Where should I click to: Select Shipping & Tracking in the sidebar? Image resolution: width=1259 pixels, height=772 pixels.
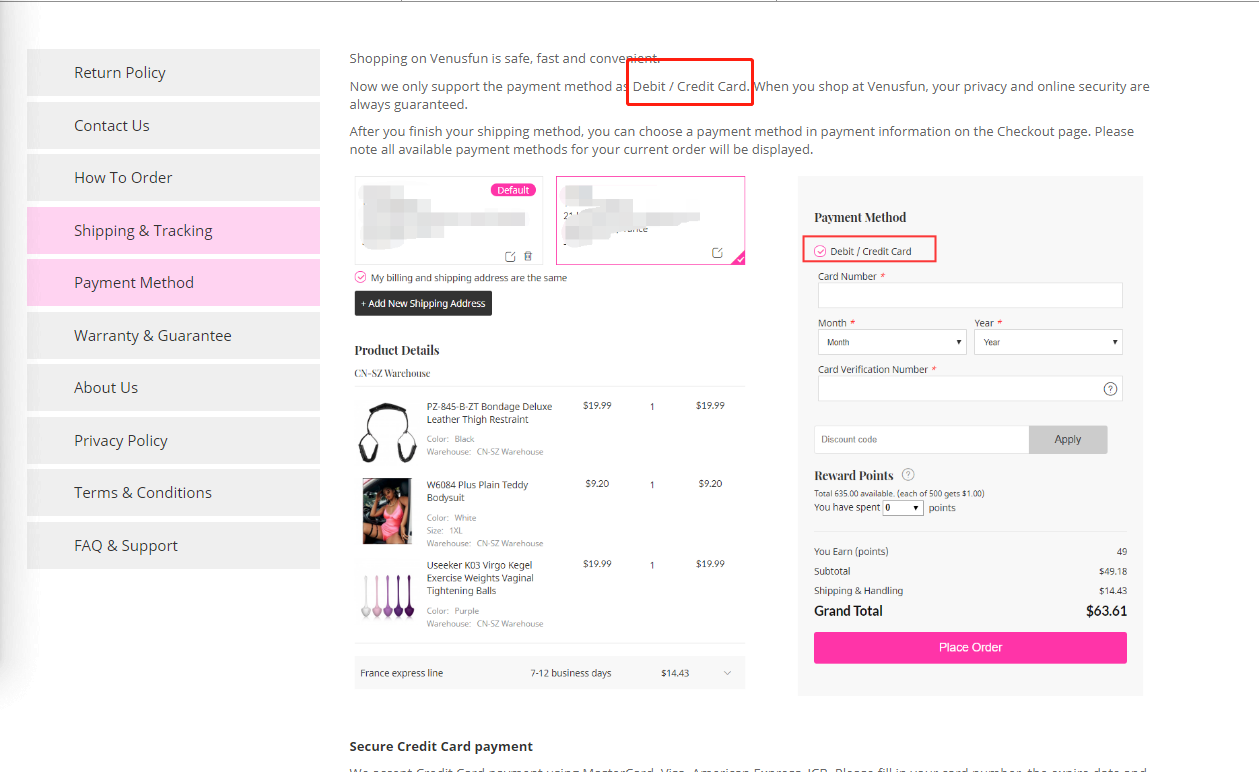(x=173, y=231)
